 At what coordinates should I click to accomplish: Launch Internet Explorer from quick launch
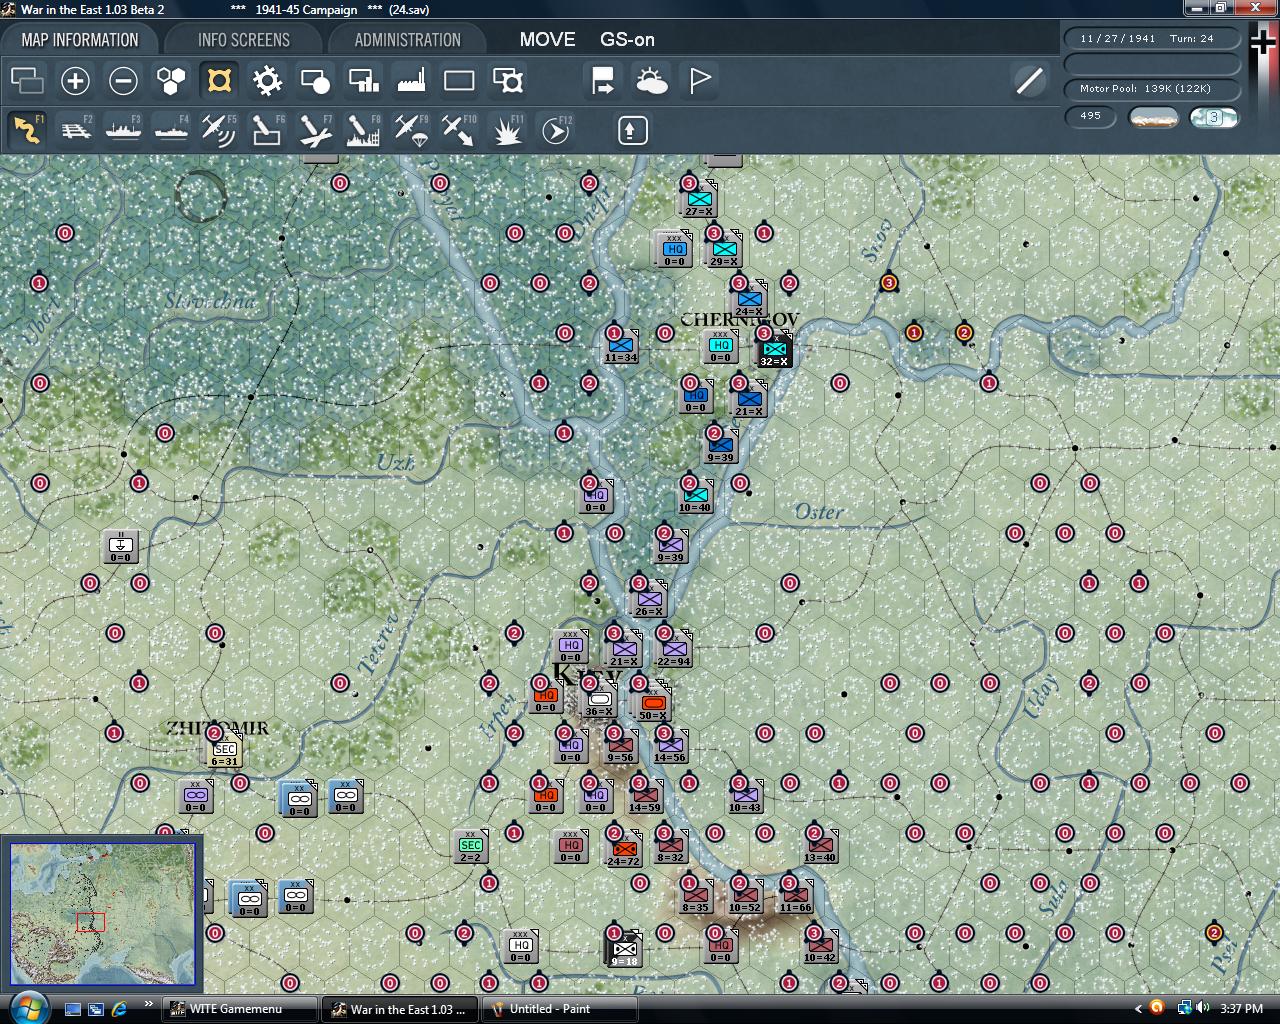click(119, 1008)
